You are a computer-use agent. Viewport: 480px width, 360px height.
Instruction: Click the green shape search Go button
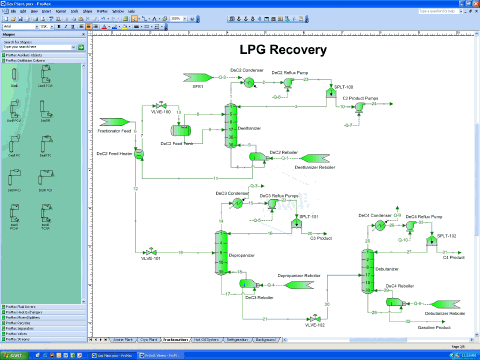tap(81, 48)
